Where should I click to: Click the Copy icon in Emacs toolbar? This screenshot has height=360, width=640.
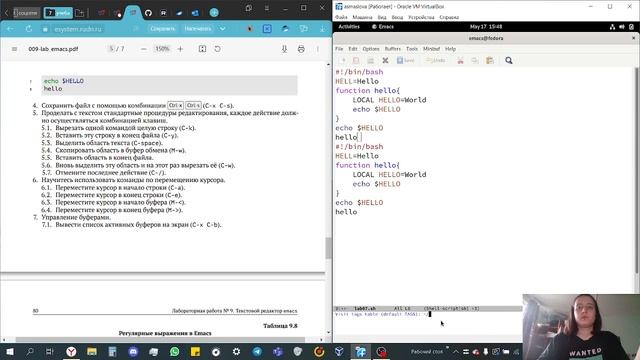pos(475,60)
